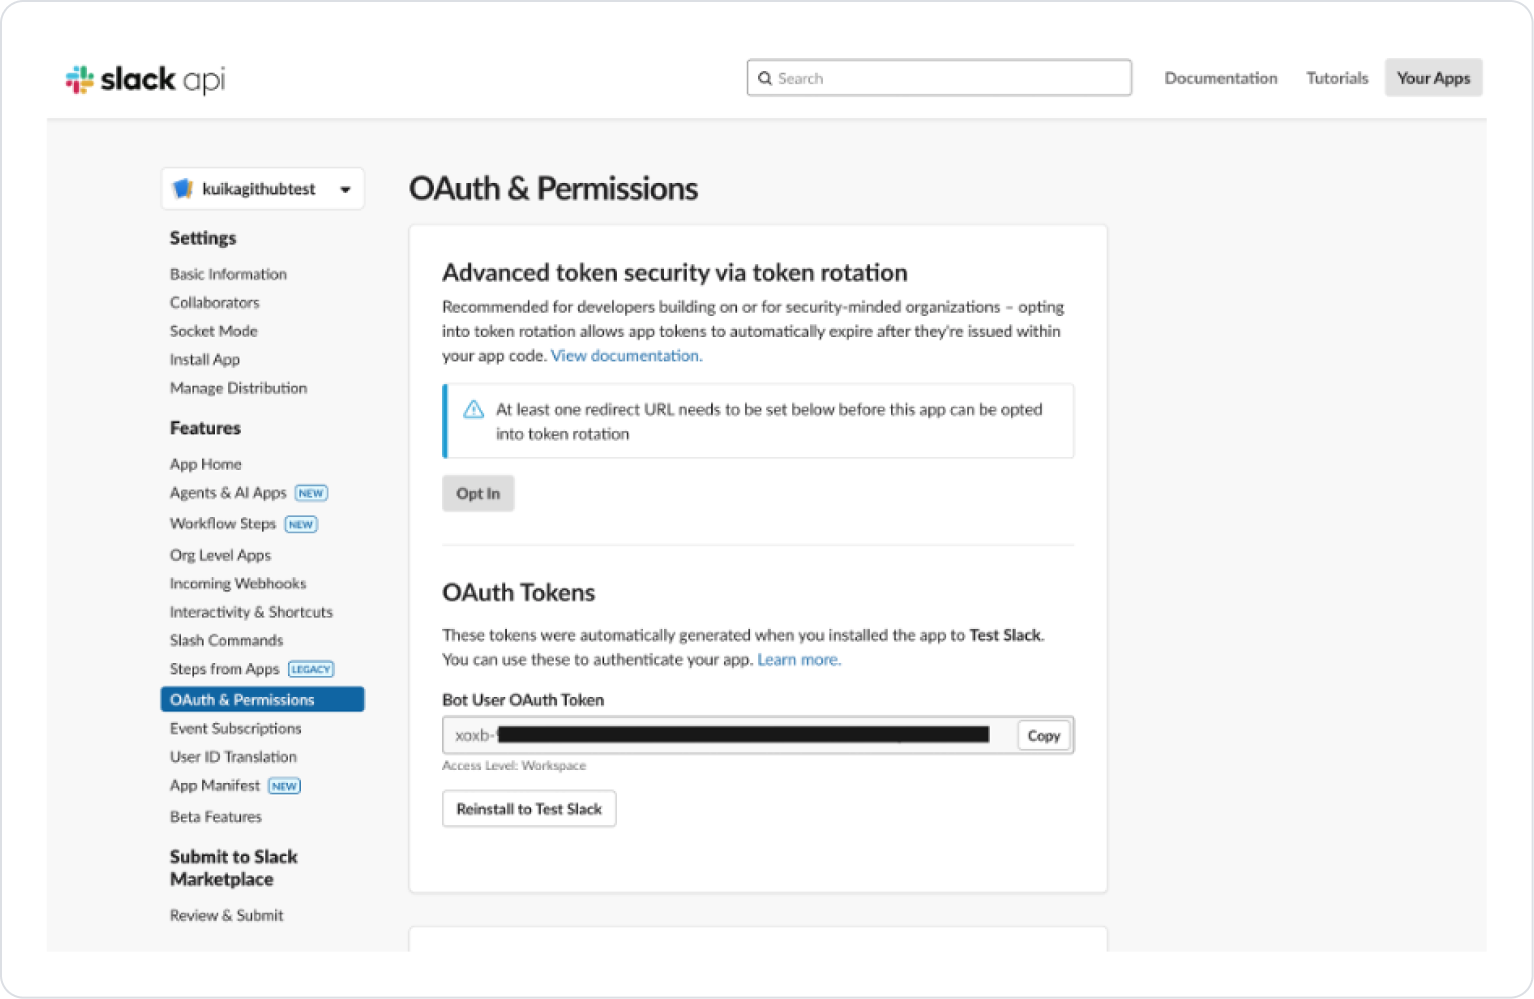
Task: Click the NEW badge beside App Manifest
Action: point(285,786)
